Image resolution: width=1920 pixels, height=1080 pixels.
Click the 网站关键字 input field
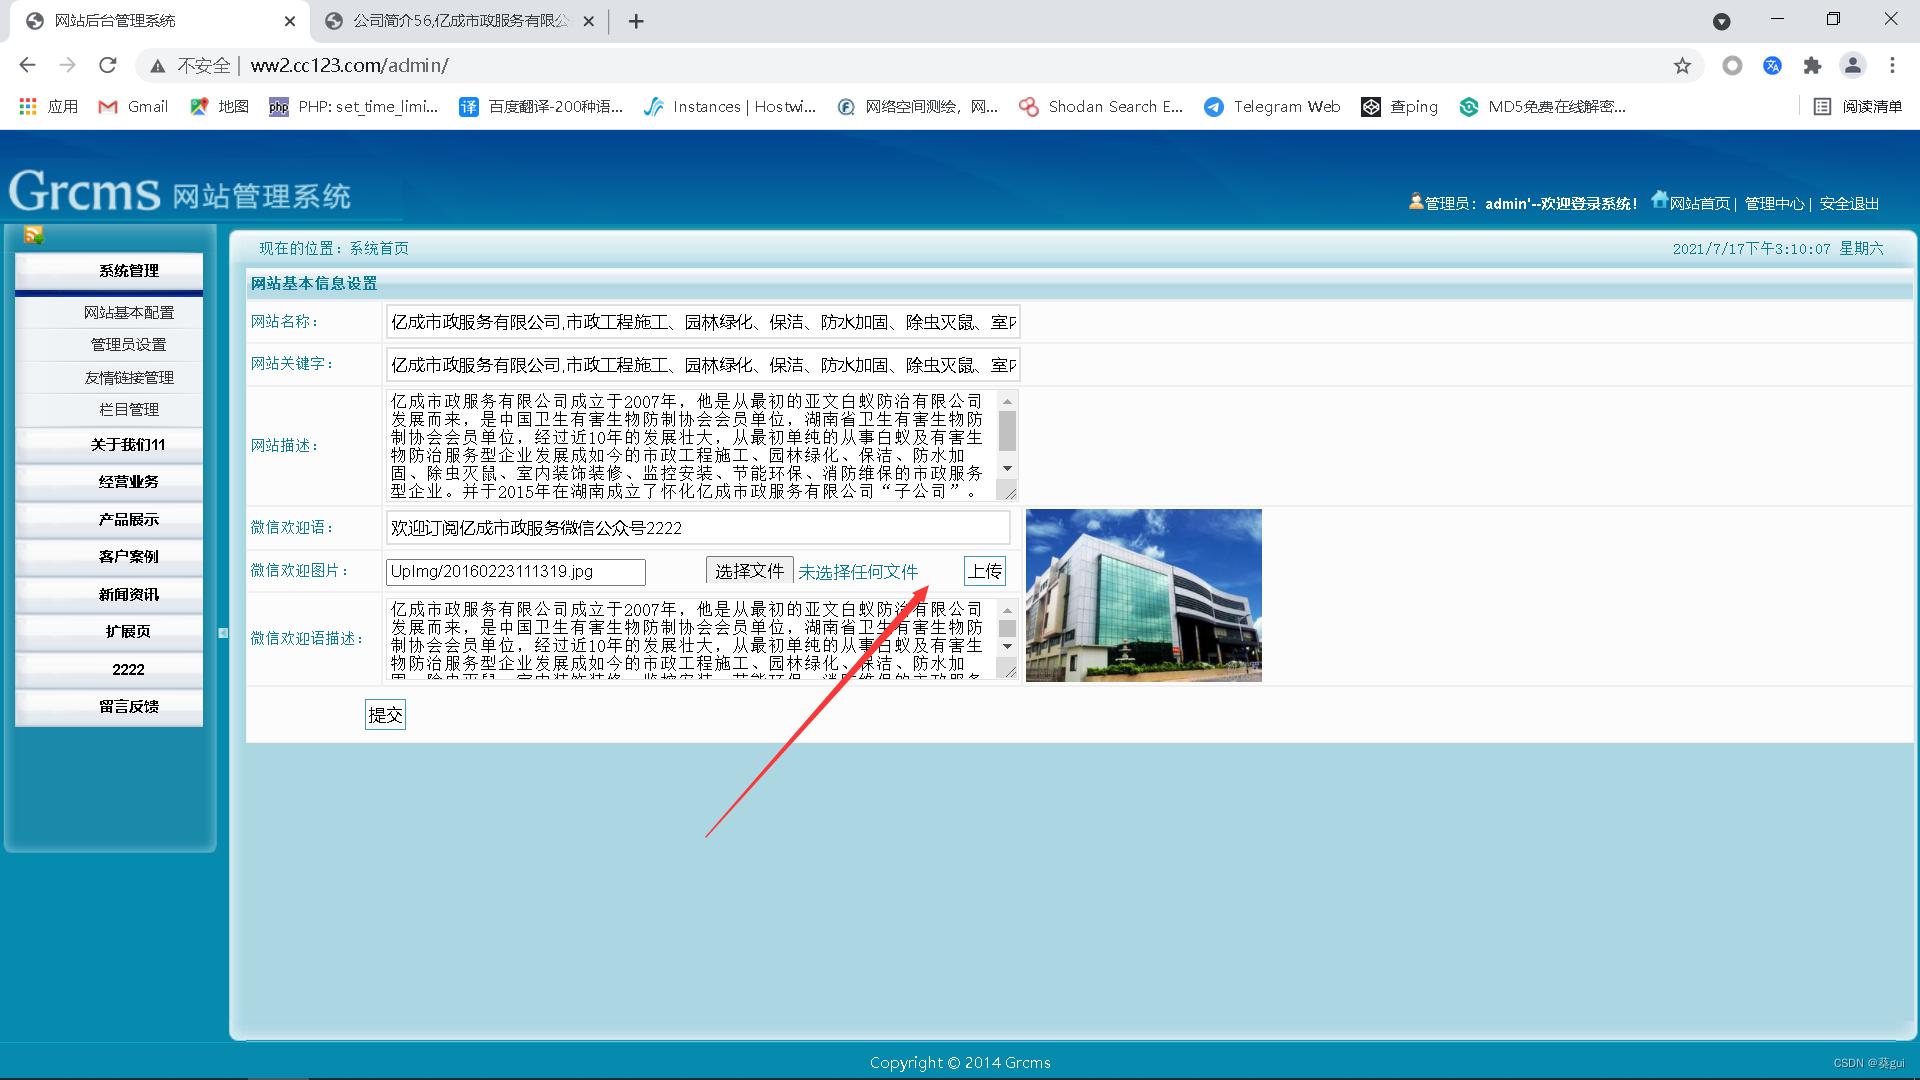click(703, 365)
